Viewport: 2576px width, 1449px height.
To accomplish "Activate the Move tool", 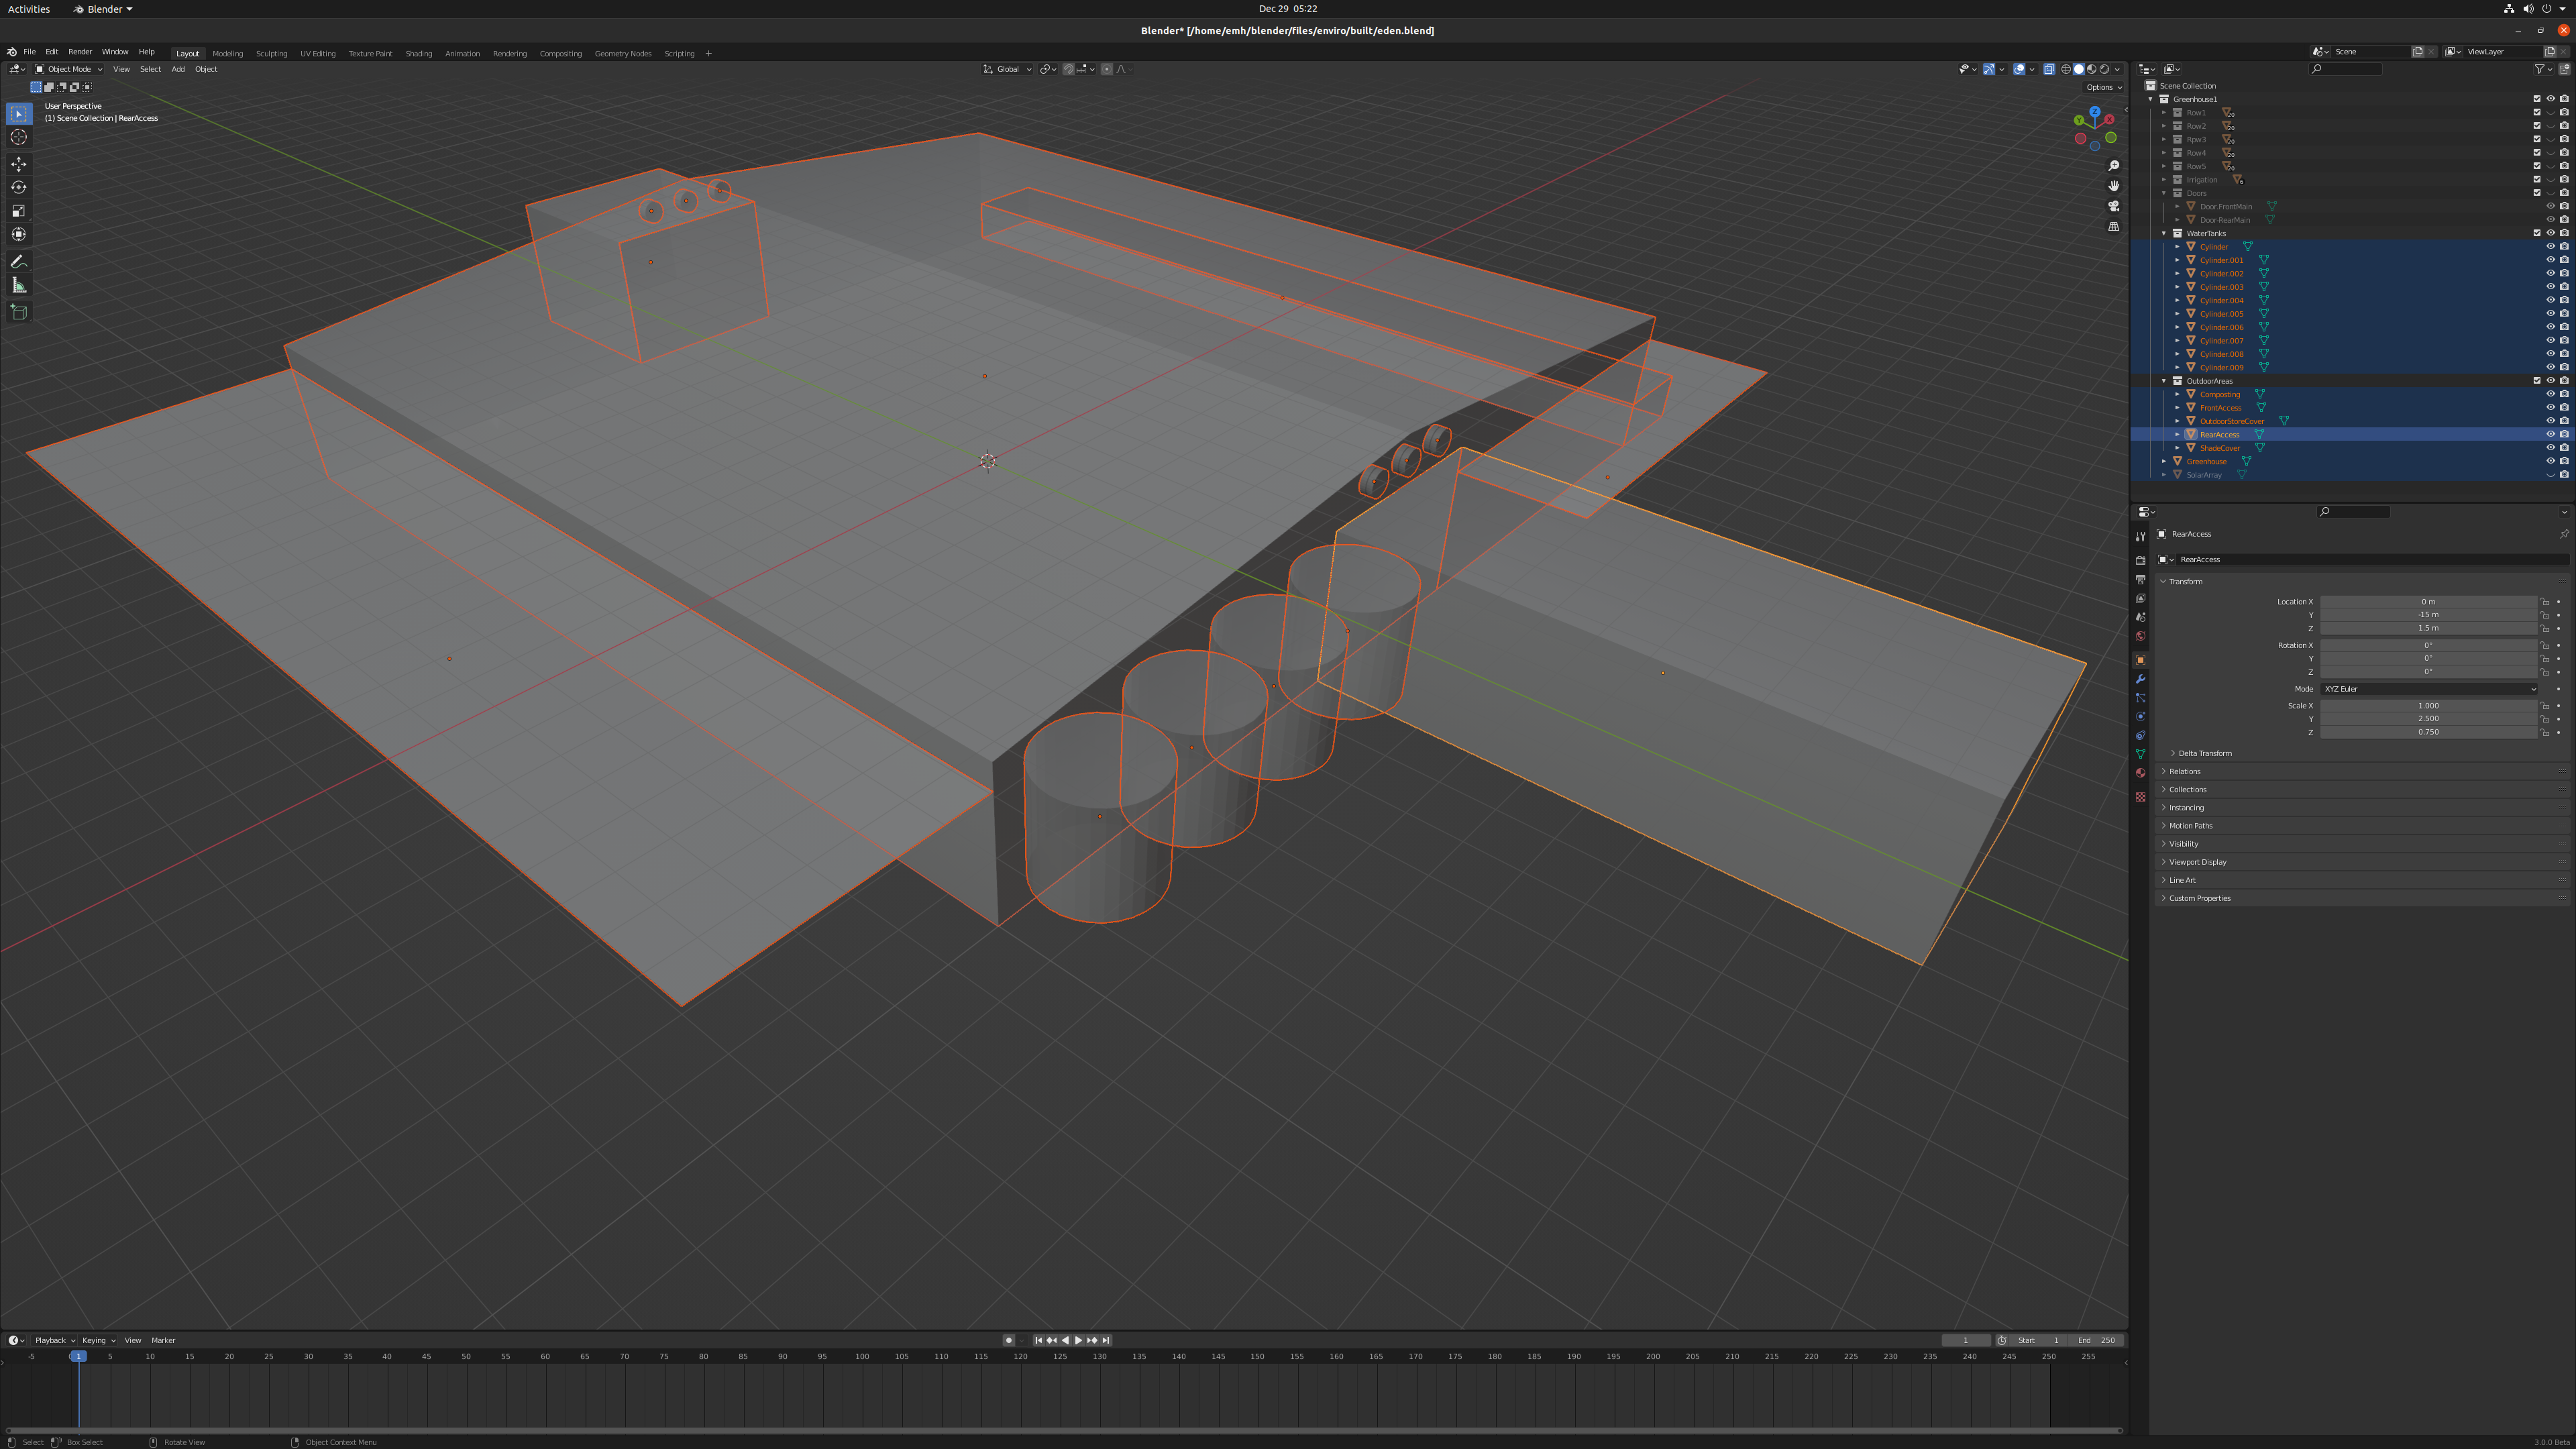I will pos(18,164).
